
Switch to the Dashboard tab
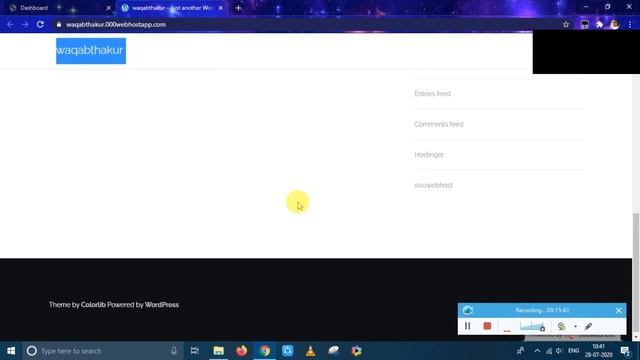point(57,8)
